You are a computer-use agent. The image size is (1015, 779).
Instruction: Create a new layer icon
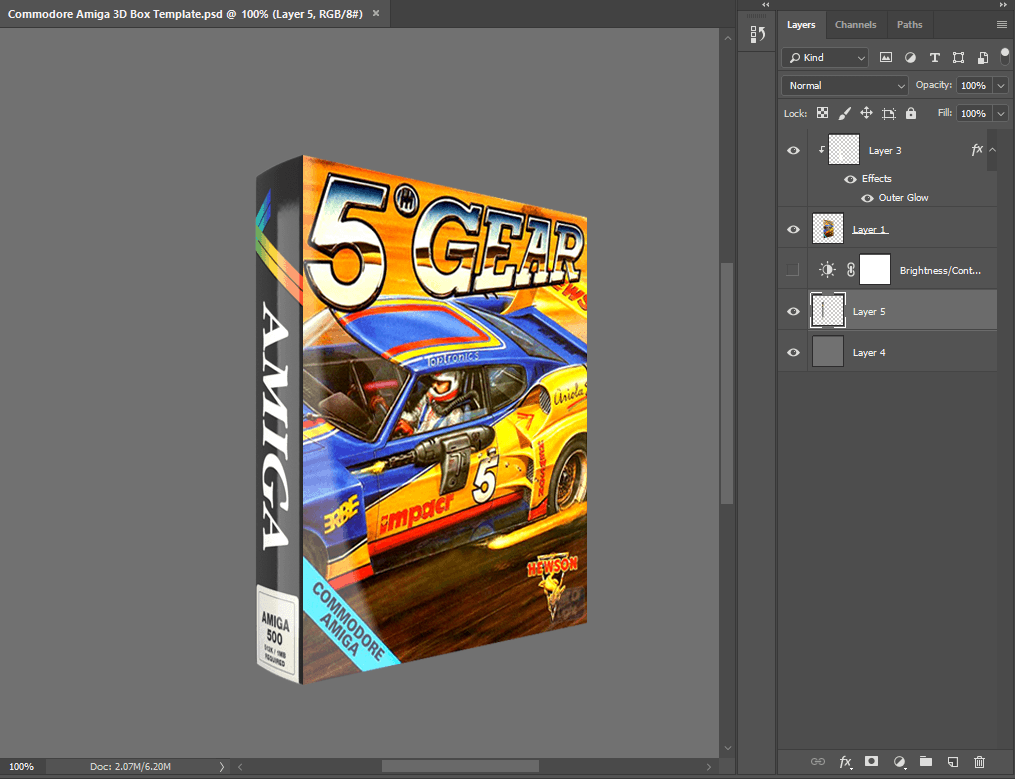click(x=953, y=762)
